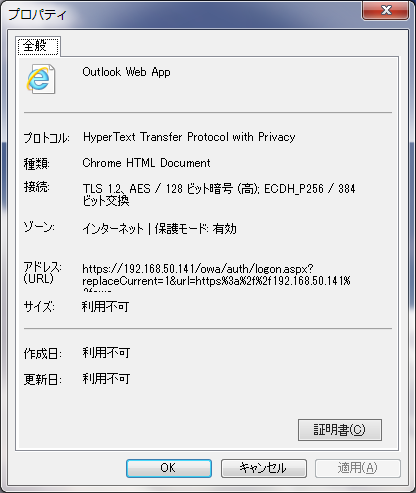Click the アドレス (URL) label
This screenshot has width=416, height=493.
click(x=42, y=272)
